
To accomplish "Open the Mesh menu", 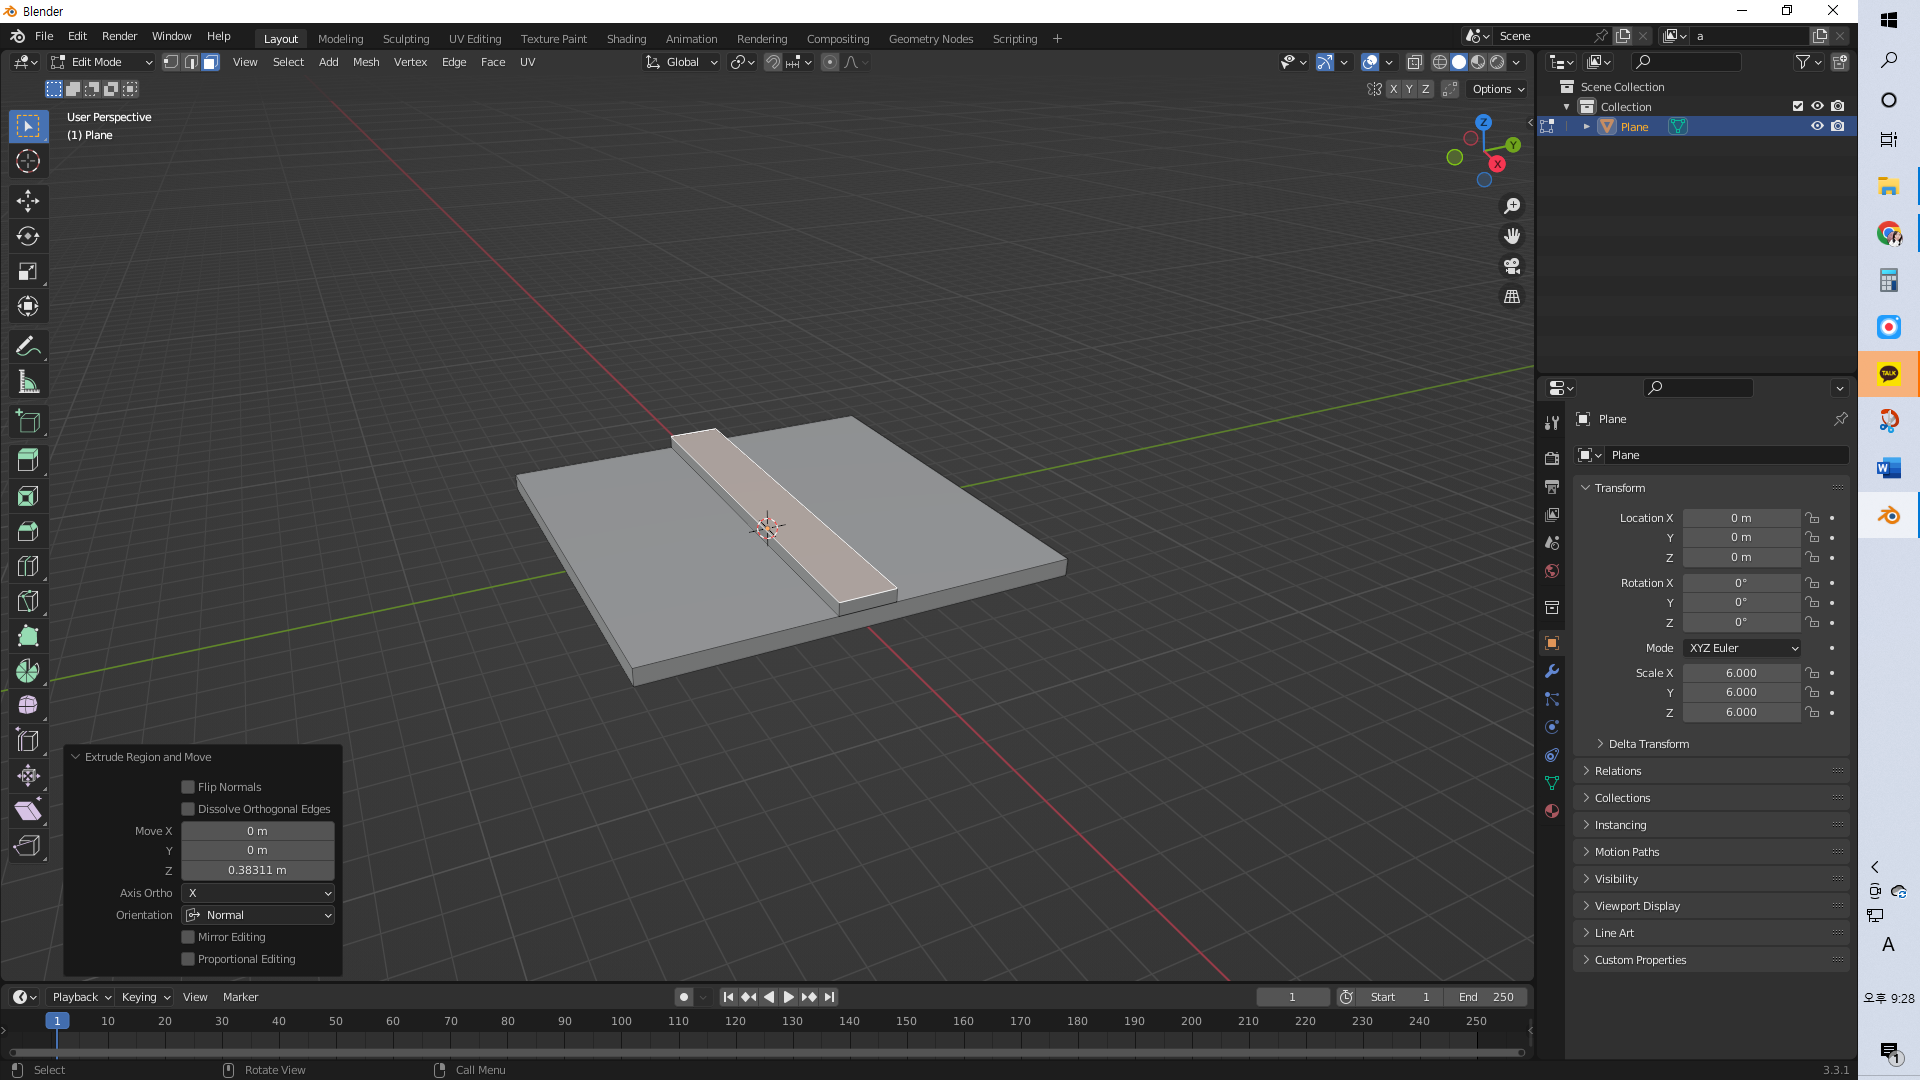I will pyautogui.click(x=366, y=62).
